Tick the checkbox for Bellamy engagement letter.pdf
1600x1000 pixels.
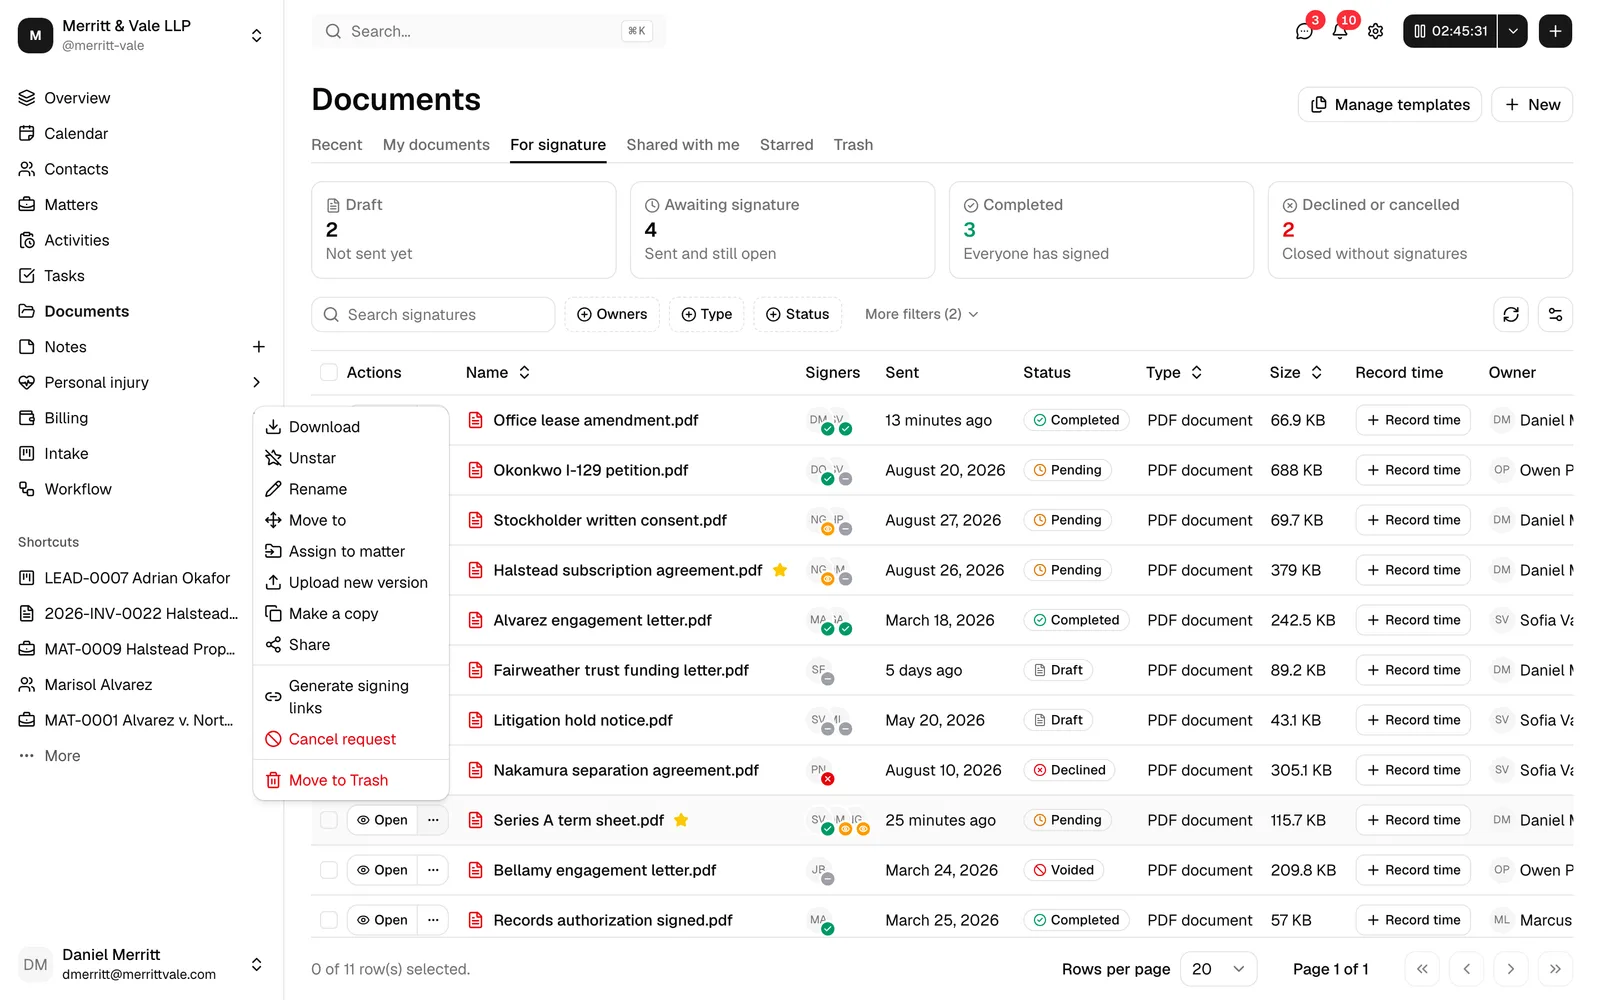328,870
